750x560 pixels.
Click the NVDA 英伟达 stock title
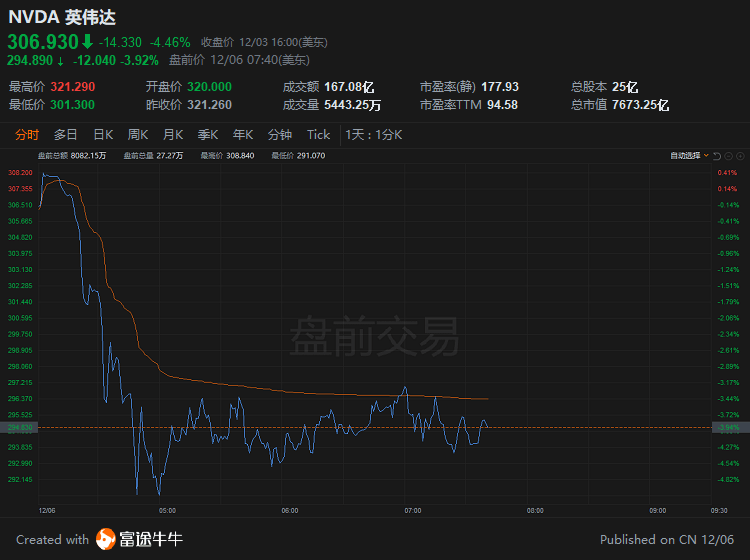point(62,17)
